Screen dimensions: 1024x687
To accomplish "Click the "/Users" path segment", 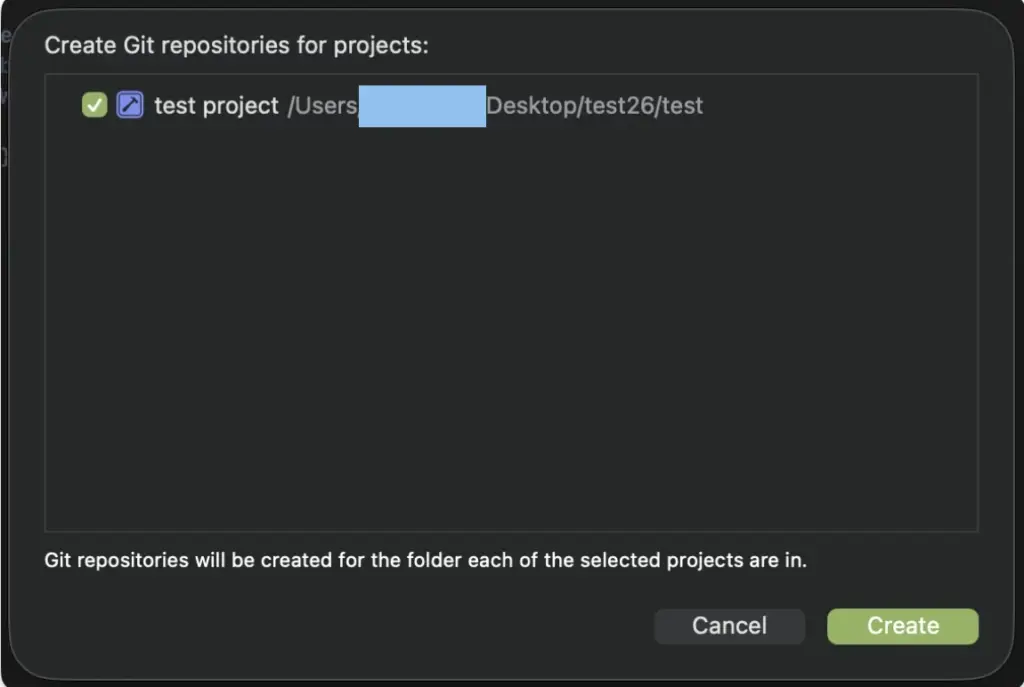I will pos(322,105).
